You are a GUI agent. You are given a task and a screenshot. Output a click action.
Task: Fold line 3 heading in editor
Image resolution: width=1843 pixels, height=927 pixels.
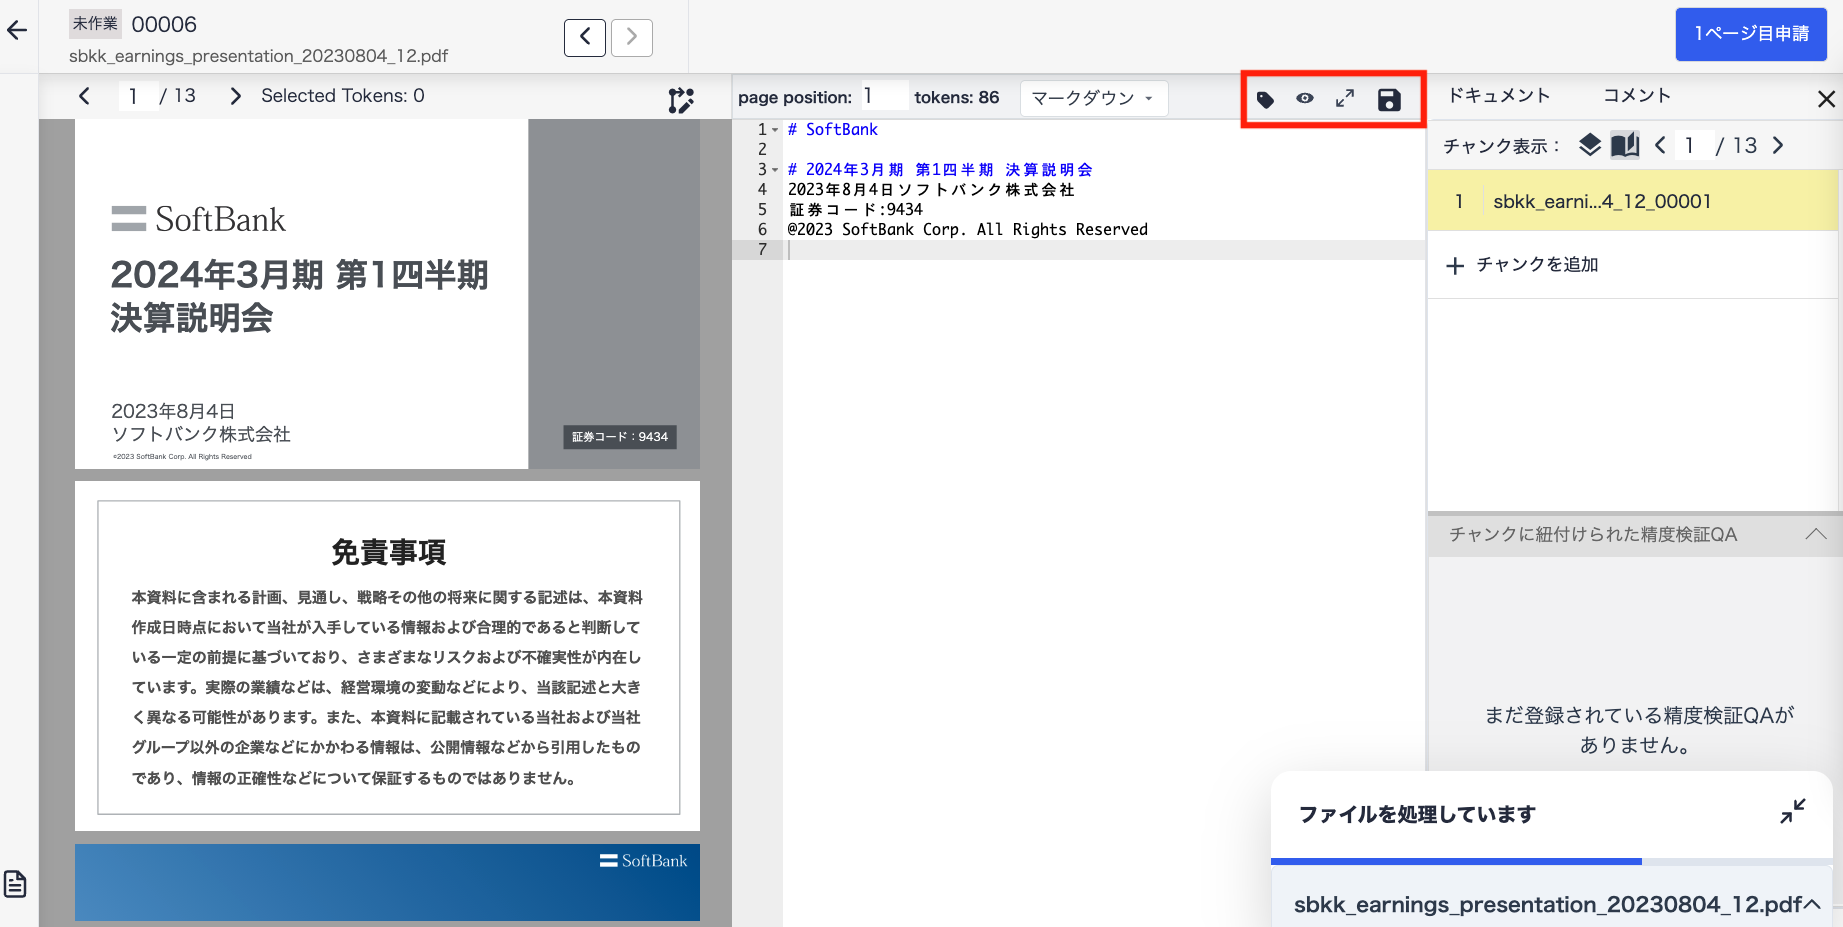pyautogui.click(x=775, y=170)
